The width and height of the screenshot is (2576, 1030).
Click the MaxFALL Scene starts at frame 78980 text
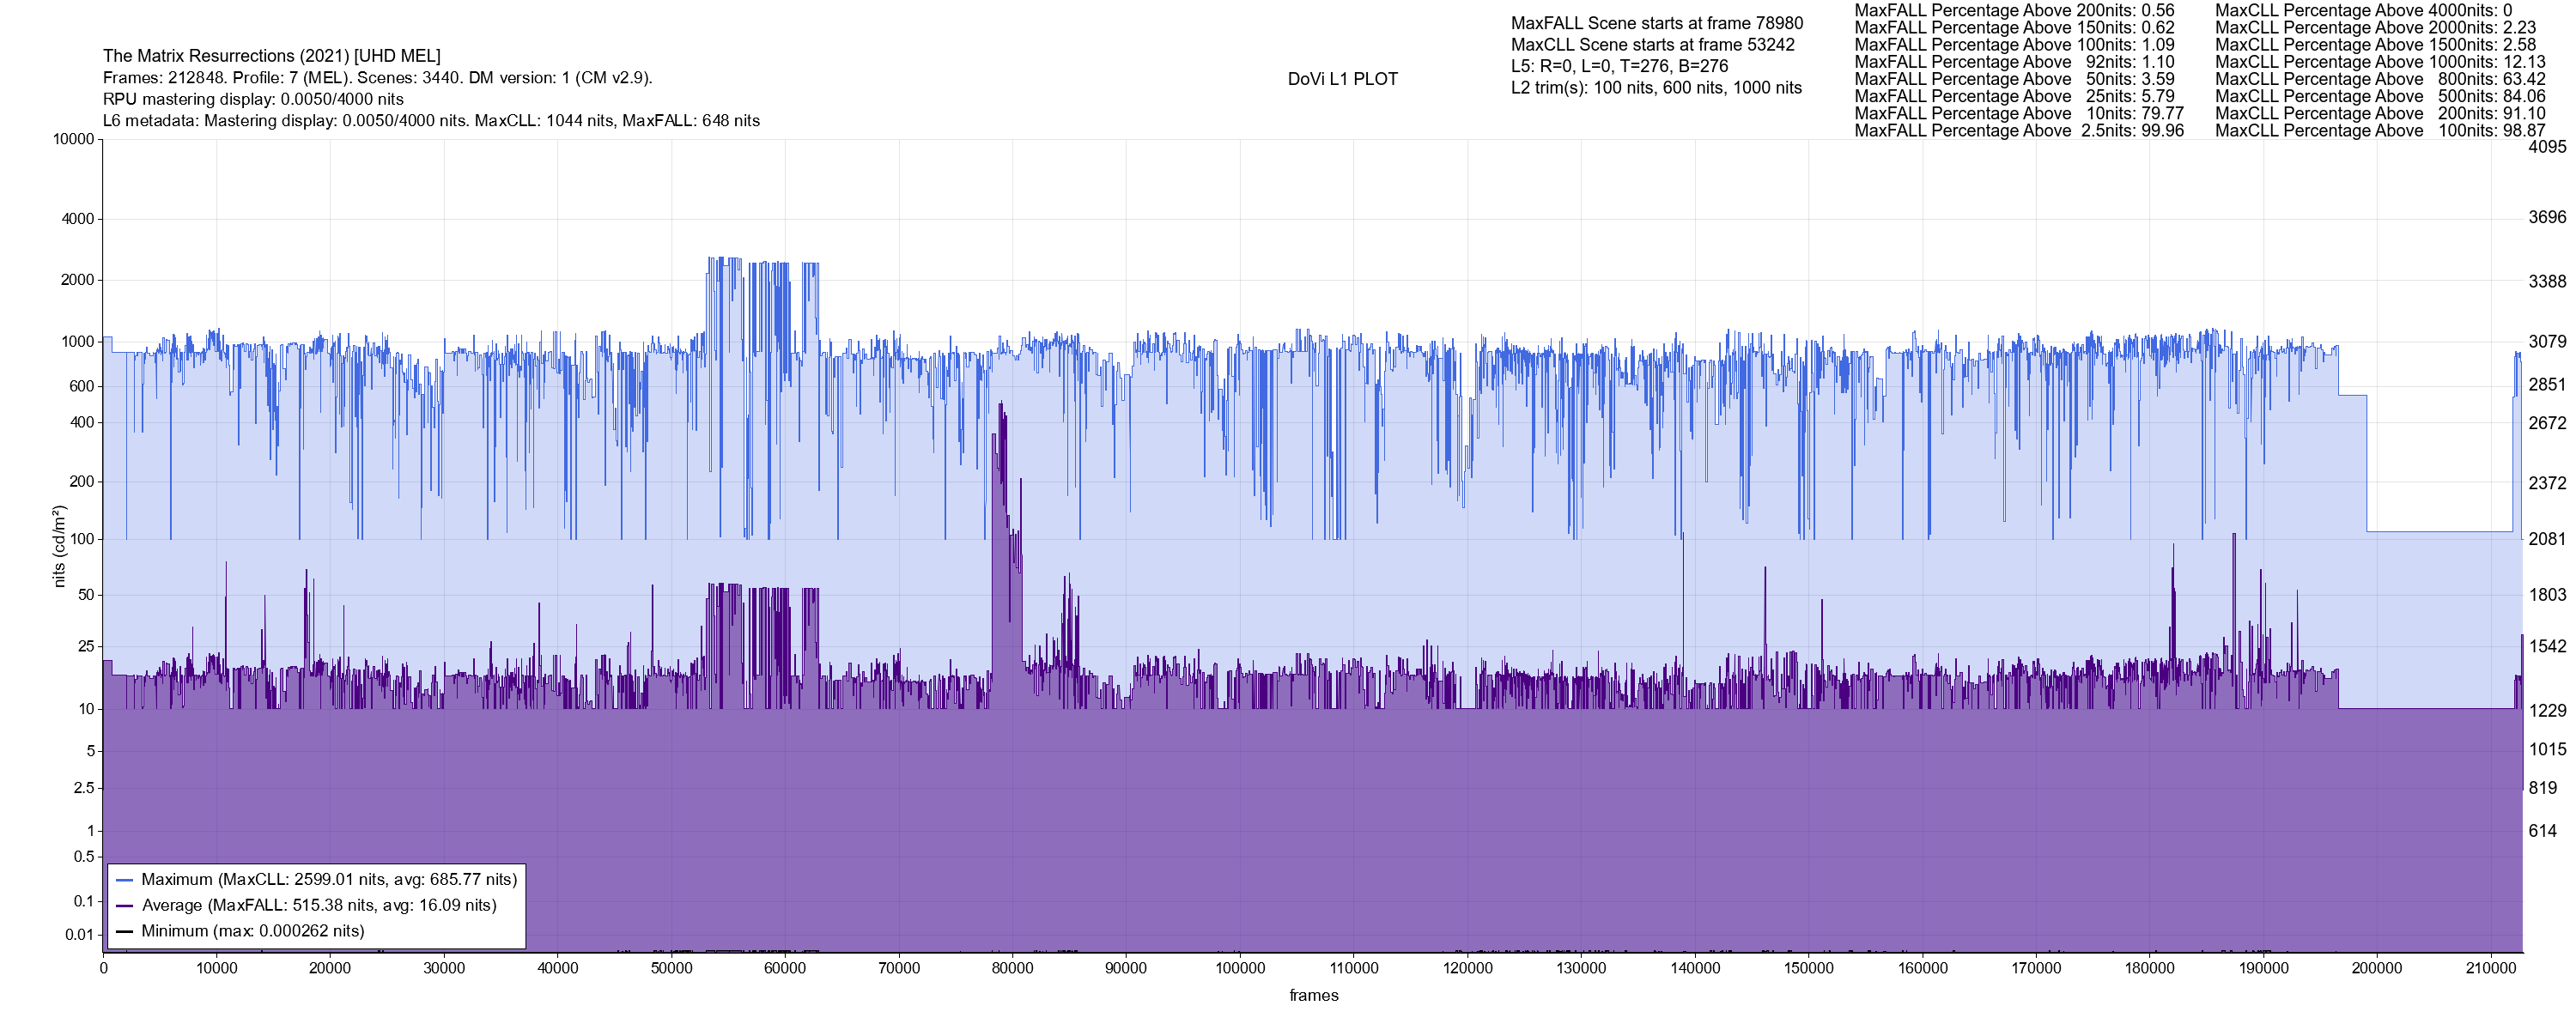click(x=1656, y=23)
